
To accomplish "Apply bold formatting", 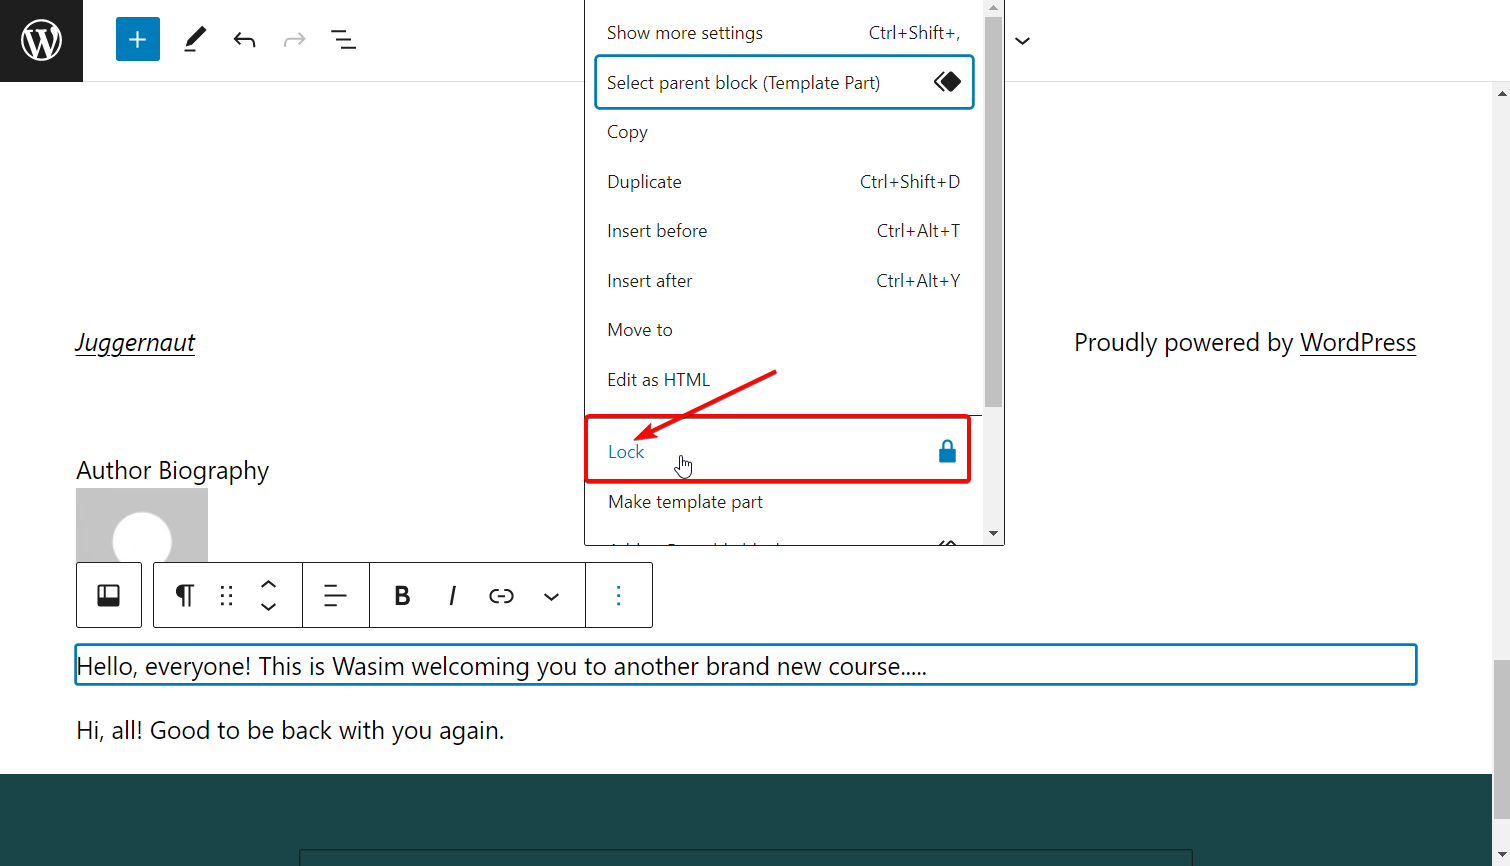I will [402, 596].
